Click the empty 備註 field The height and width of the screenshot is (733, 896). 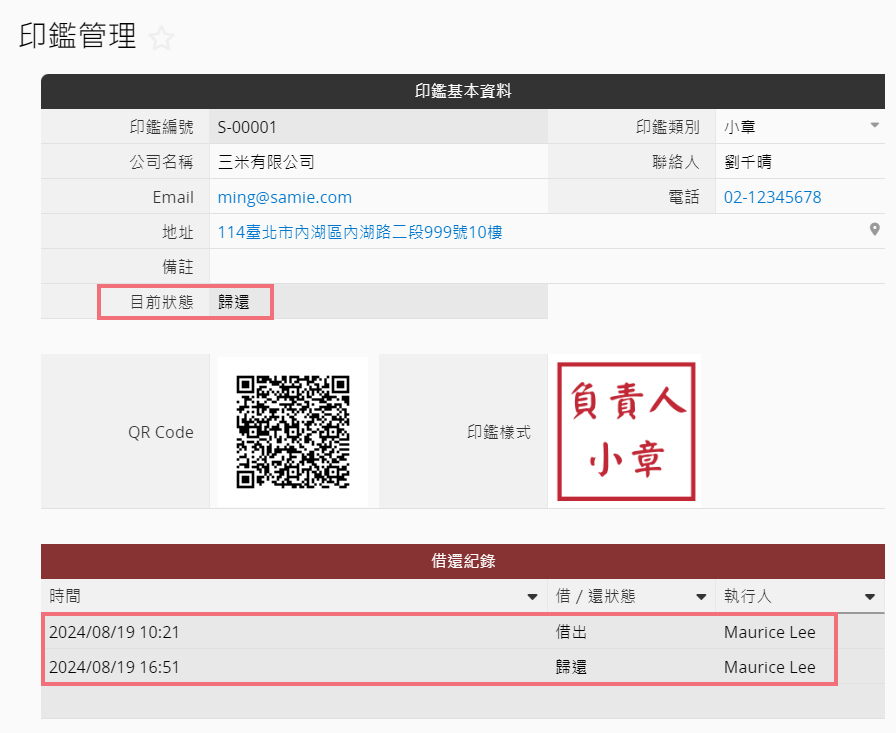point(540,267)
